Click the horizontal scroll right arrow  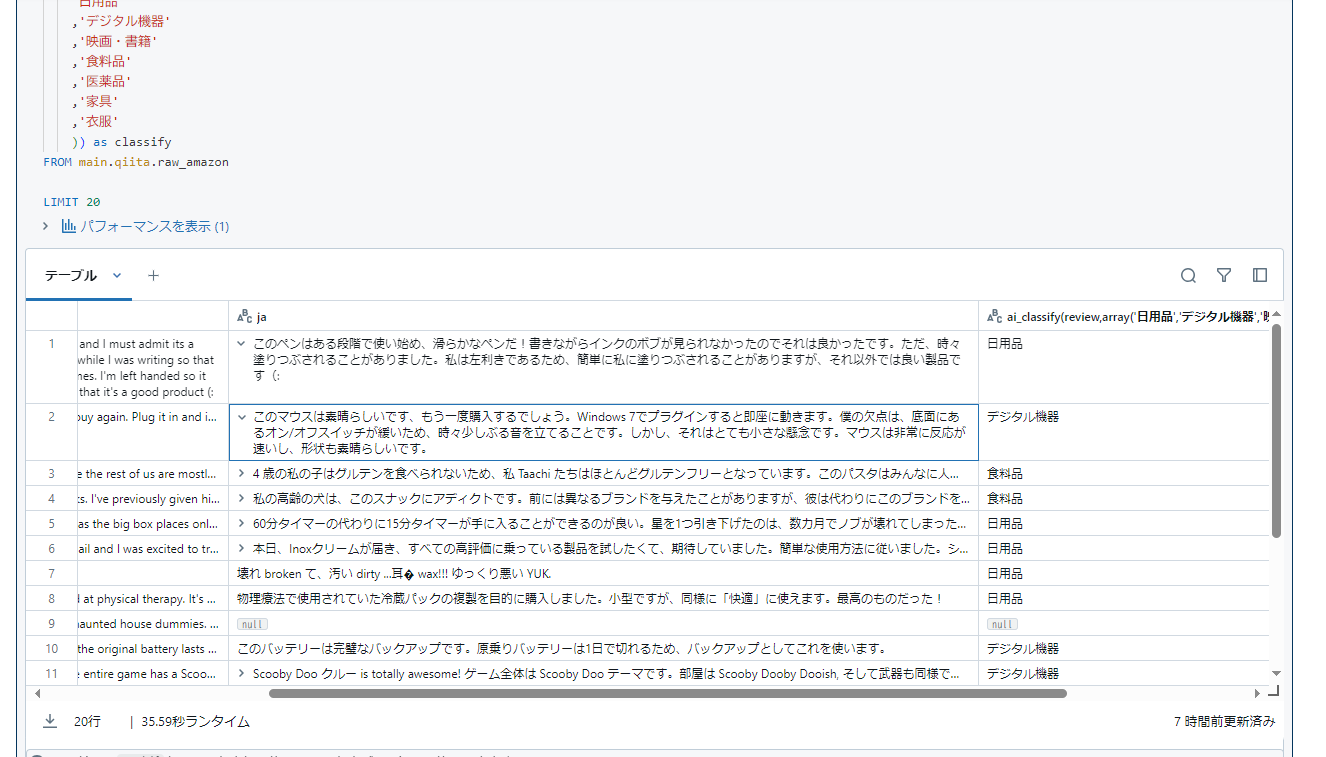pos(1257,693)
